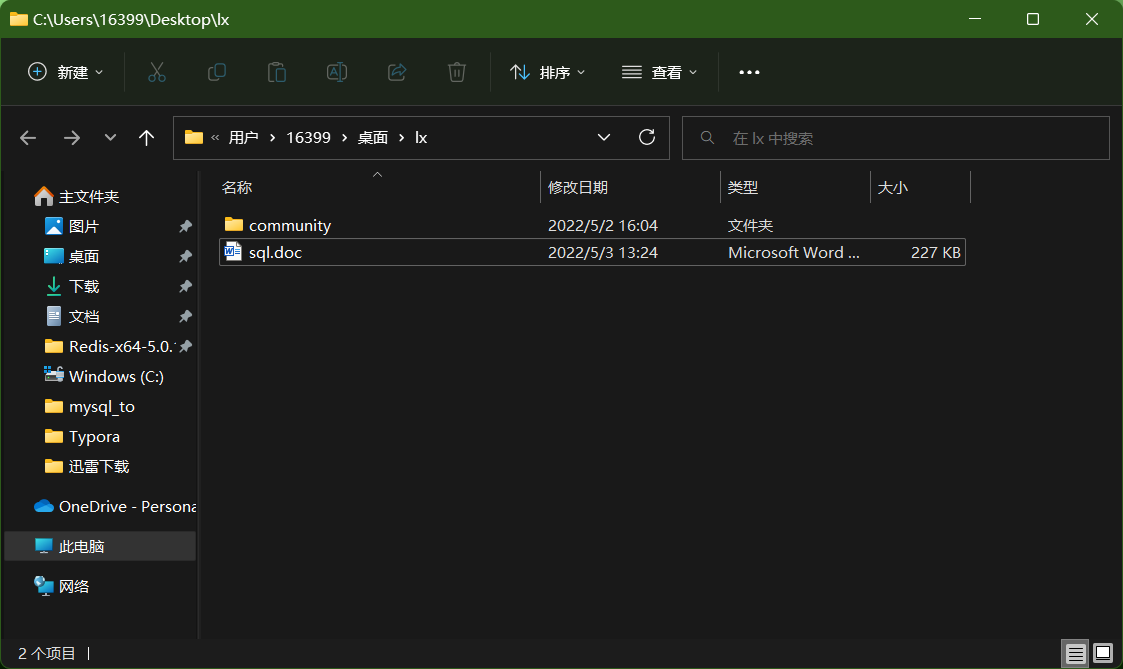This screenshot has width=1123, height=669.
Task: Click the 2022/5/3 13:24 date cell
Action: tap(602, 252)
